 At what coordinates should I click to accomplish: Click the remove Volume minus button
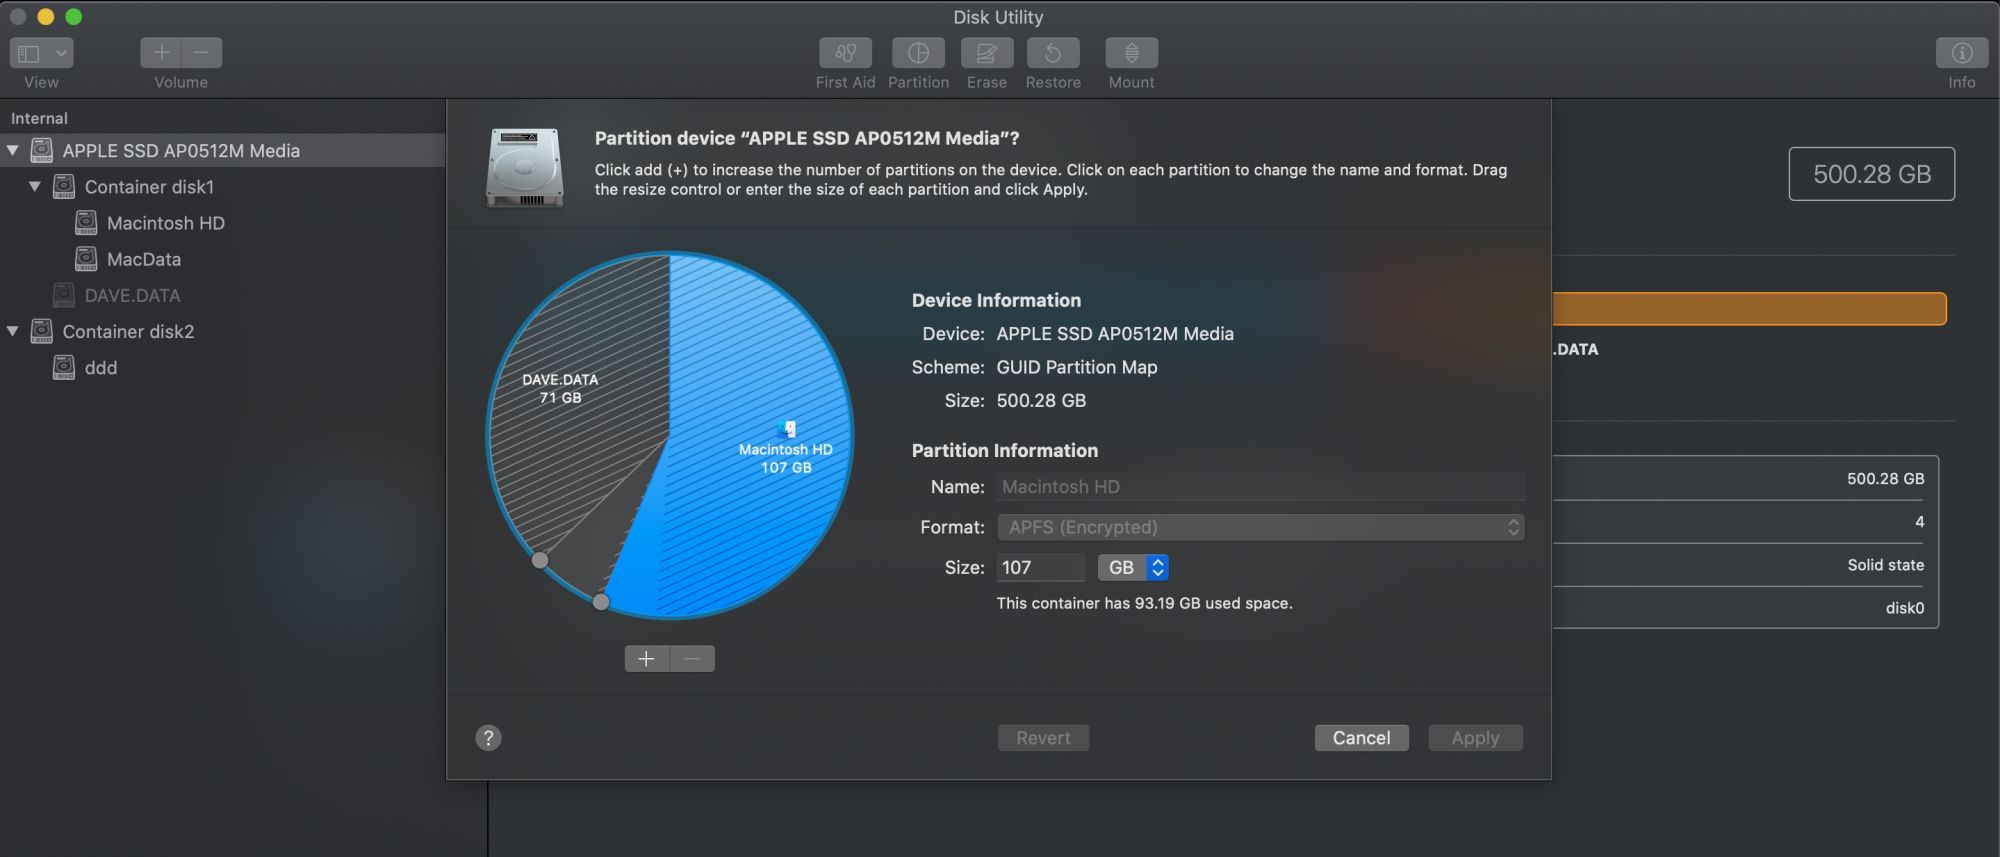pos(202,52)
